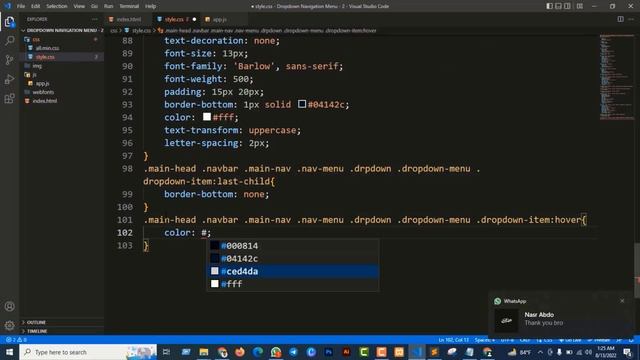Expand the TIMELINE section
640x360 pixels.
click(x=61, y=331)
